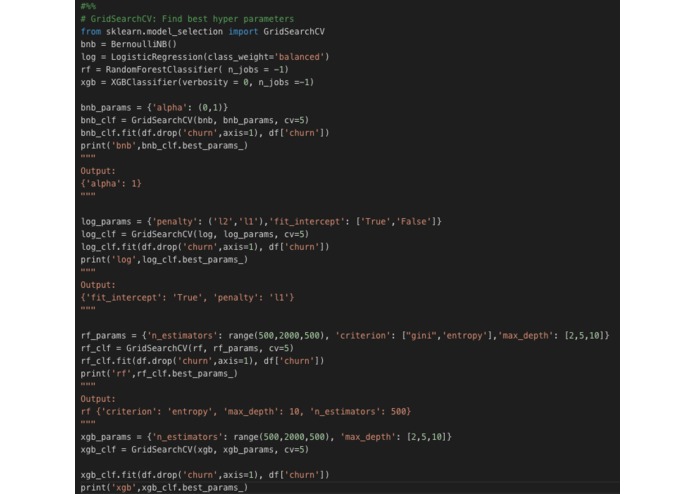Click the 'from sklearn.model_selection import GridSearchCV' line
This screenshot has width=695, height=494.
pyautogui.click(x=203, y=31)
